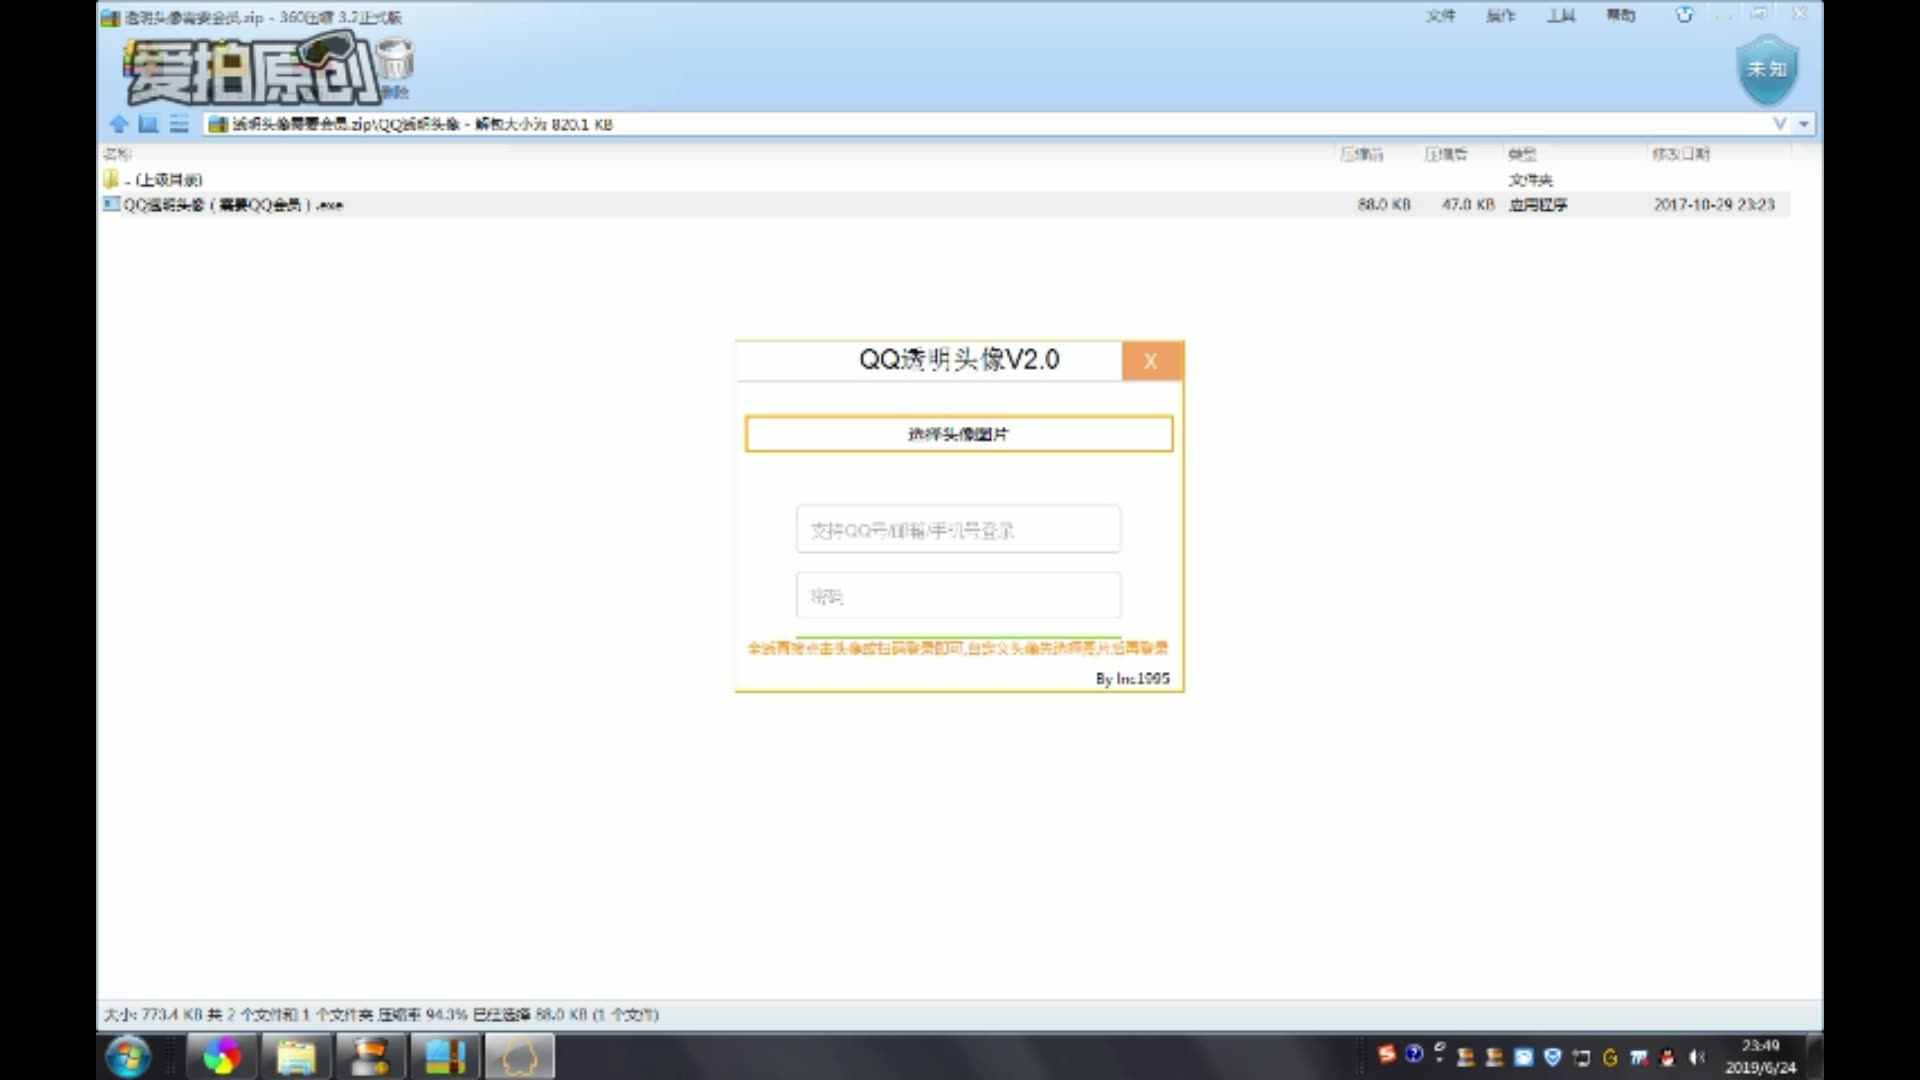Screen dimensions: 1920x1080
Task: Open the skin changer icon in title bar
Action: tap(1685, 15)
